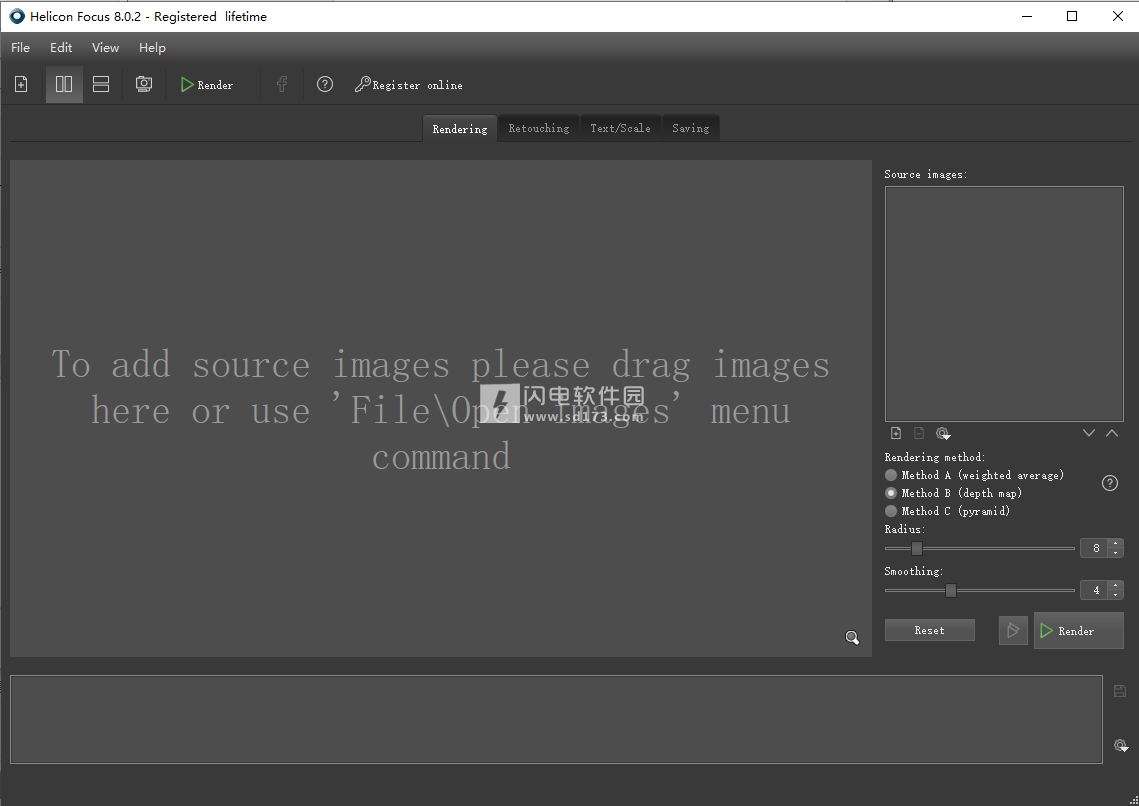The image size is (1139, 806).
Task: Click Render in the top toolbar
Action: point(207,85)
